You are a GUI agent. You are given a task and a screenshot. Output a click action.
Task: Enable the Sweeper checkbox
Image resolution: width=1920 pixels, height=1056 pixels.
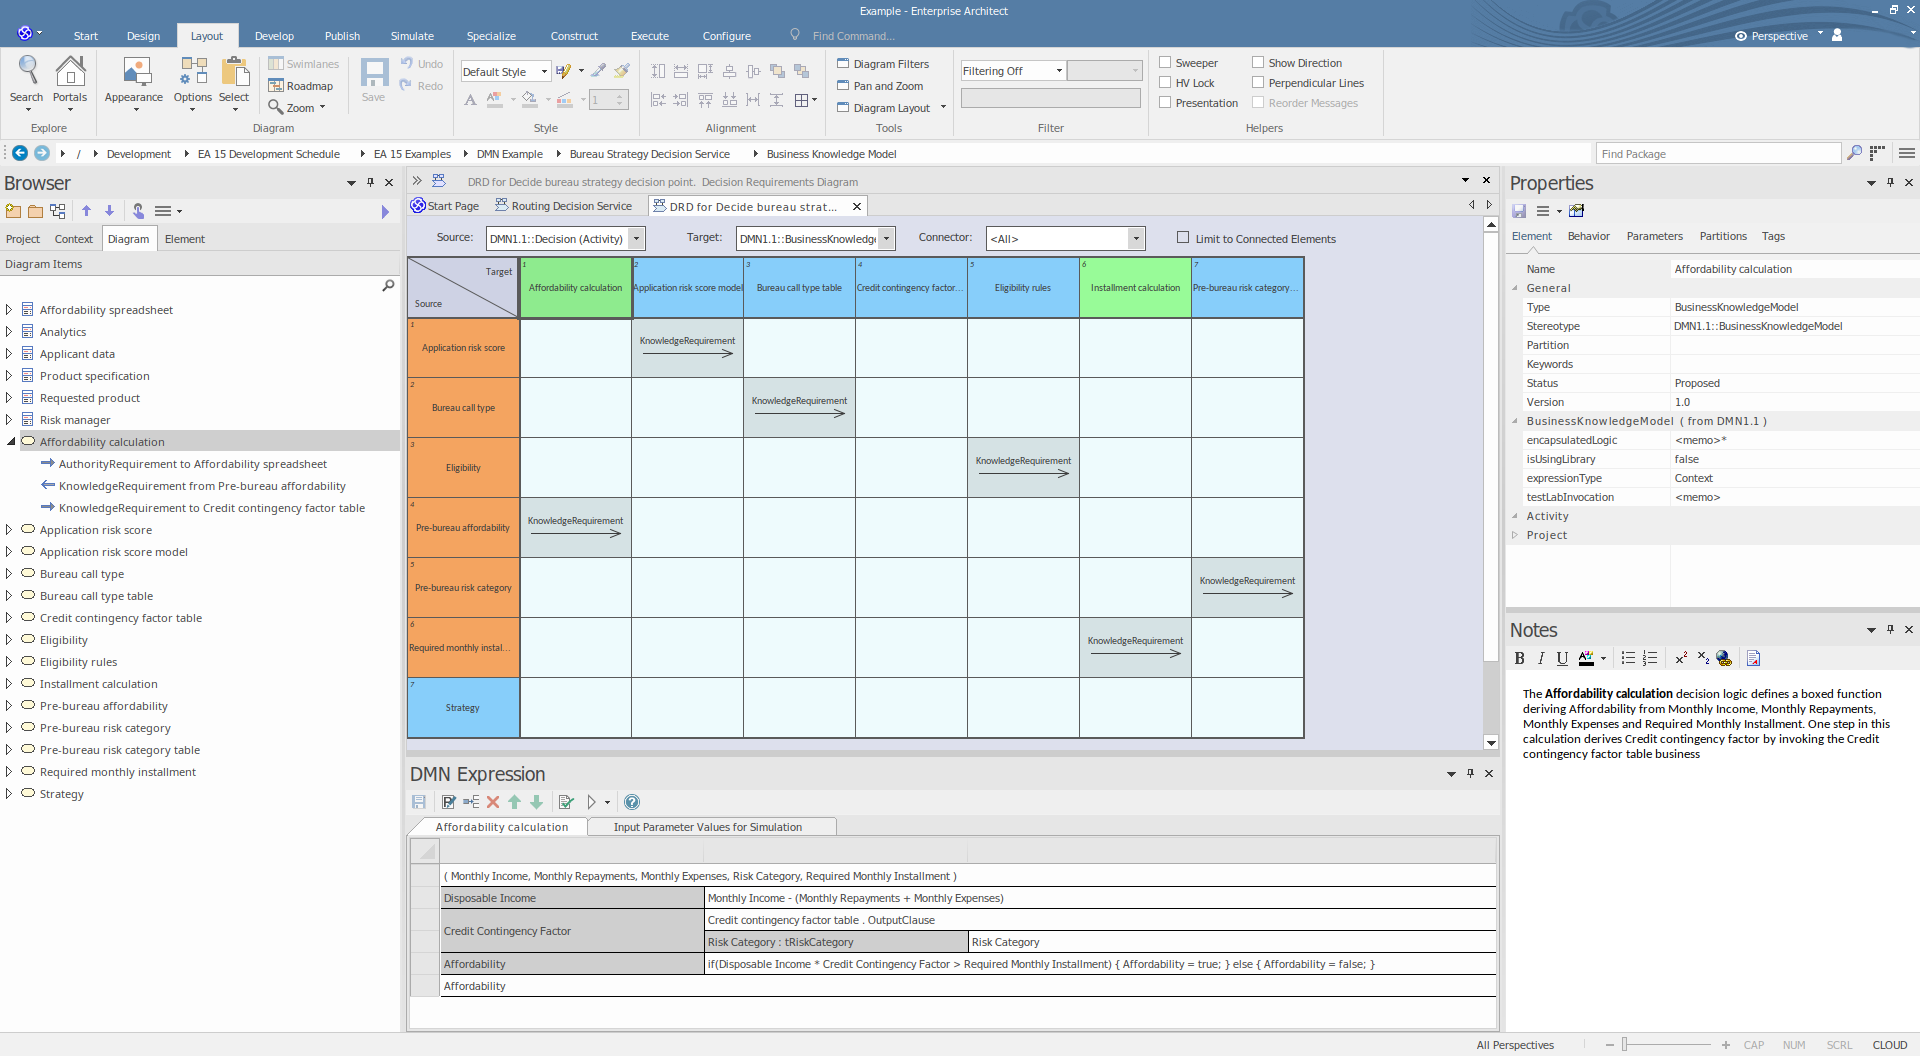pyautogui.click(x=1165, y=62)
